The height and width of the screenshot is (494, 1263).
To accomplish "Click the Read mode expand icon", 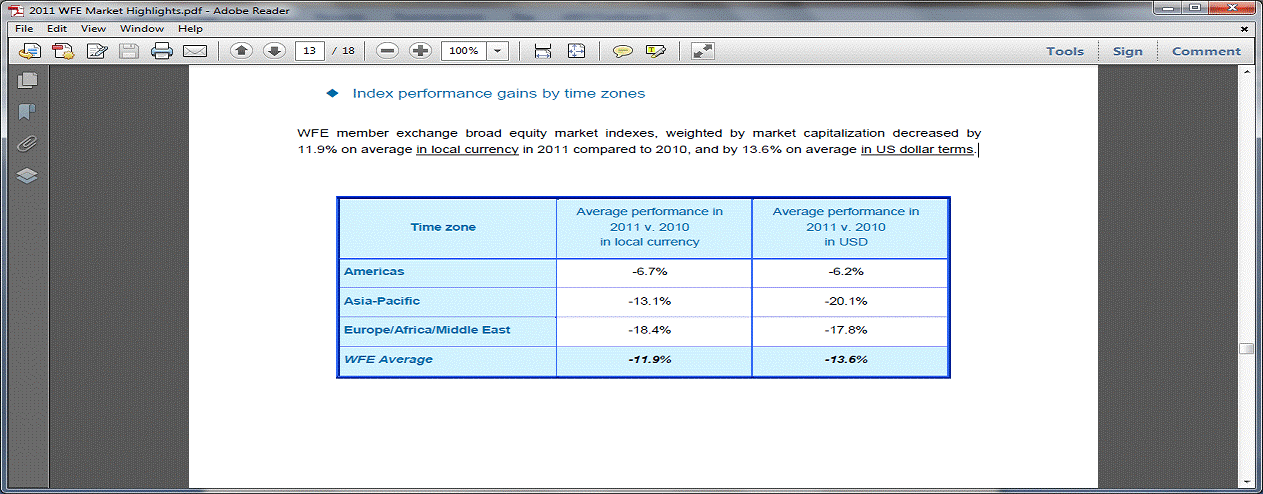I will pyautogui.click(x=703, y=51).
